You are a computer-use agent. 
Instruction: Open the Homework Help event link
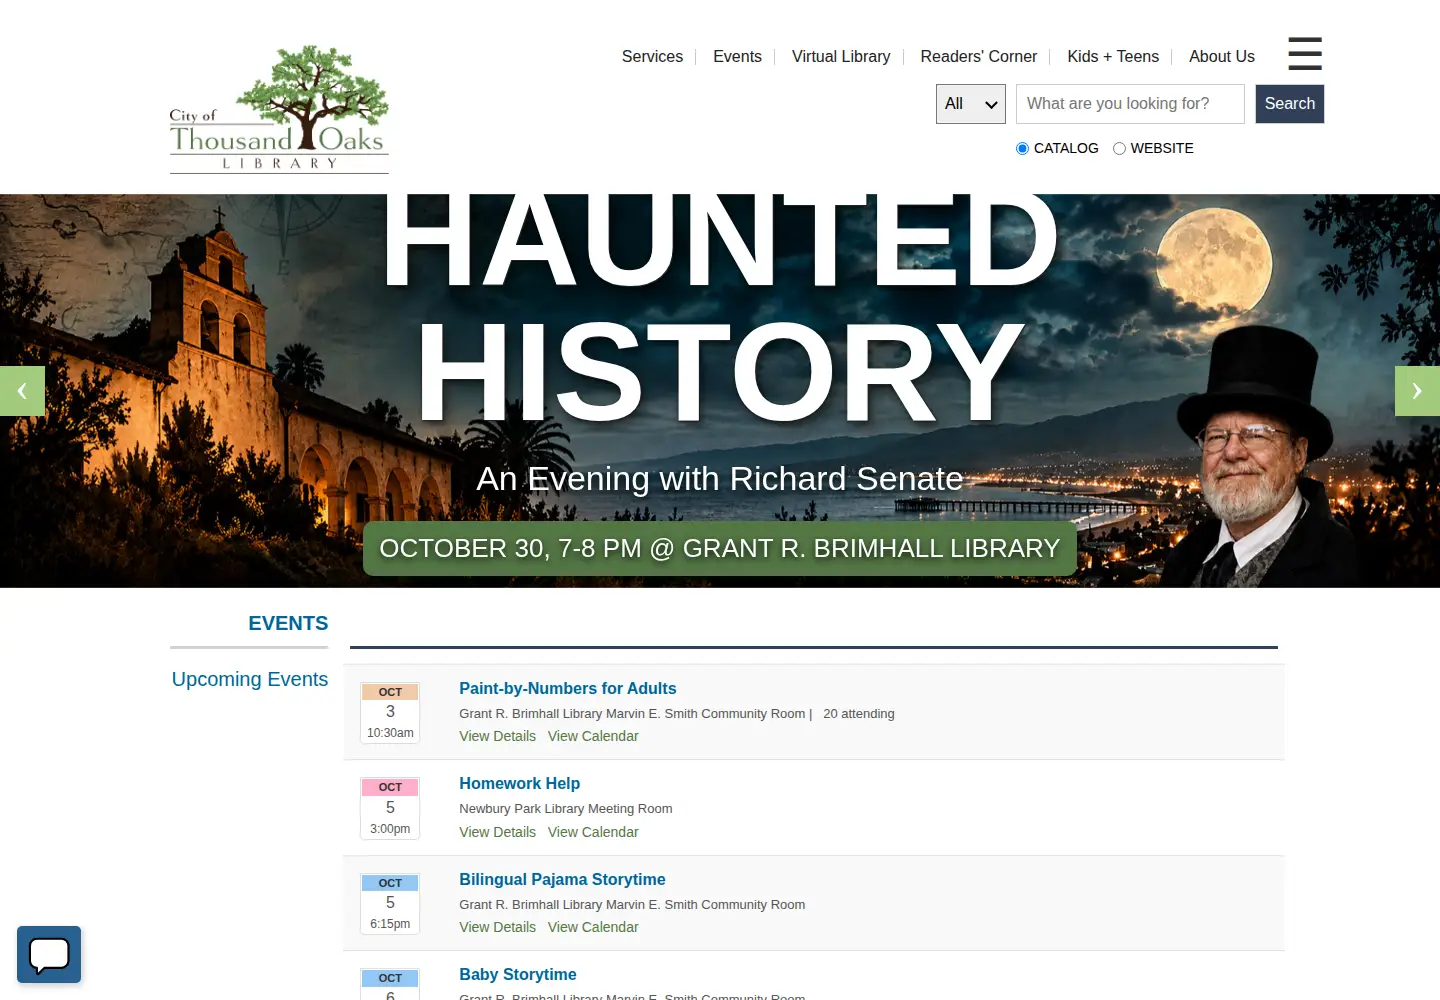(519, 783)
